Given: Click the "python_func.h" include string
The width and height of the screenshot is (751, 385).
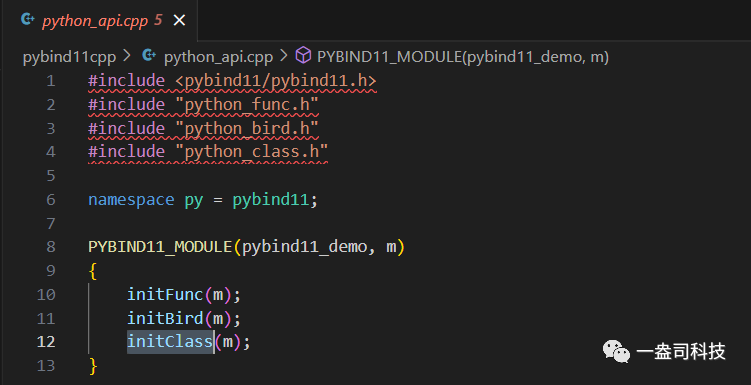Looking at the screenshot, I should coord(247,104).
